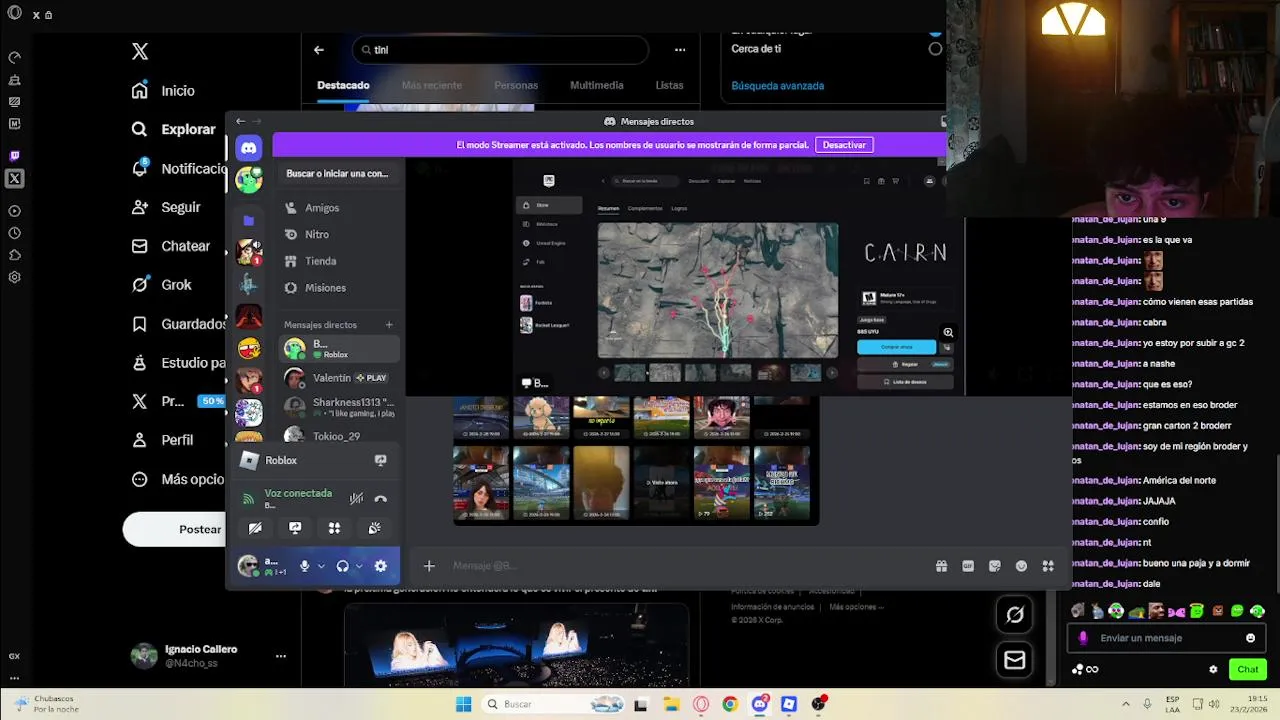The image size is (1280, 720).
Task: Show hidden system tray icons chevron
Action: (x=1126, y=704)
